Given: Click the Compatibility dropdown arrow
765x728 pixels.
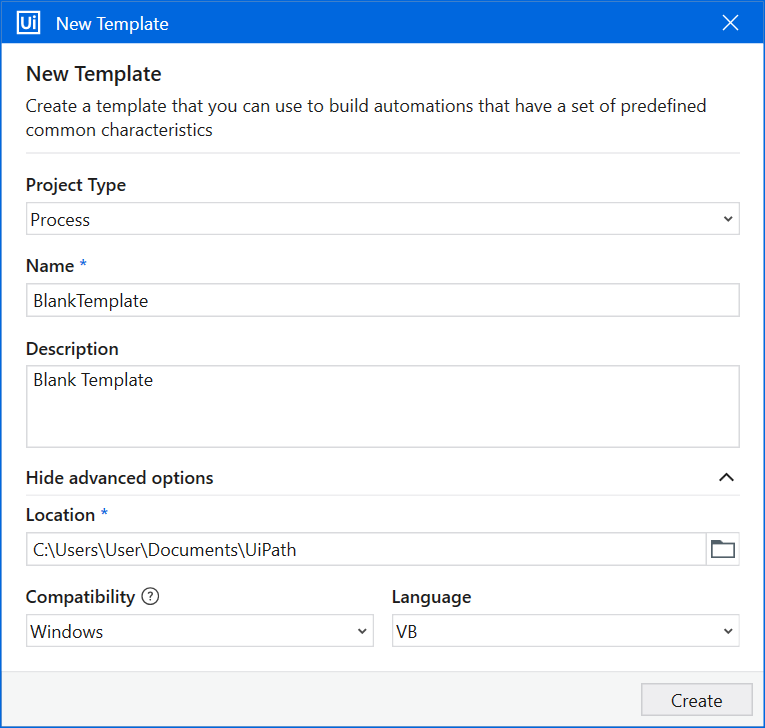Looking at the screenshot, I should coord(361,631).
